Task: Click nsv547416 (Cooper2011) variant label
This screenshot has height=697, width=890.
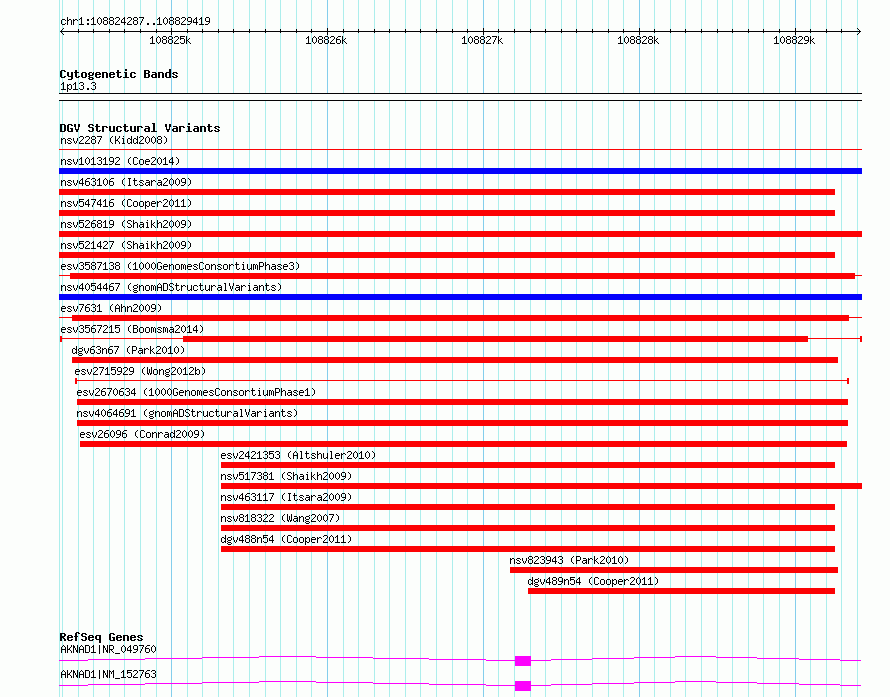Action: pos(126,203)
